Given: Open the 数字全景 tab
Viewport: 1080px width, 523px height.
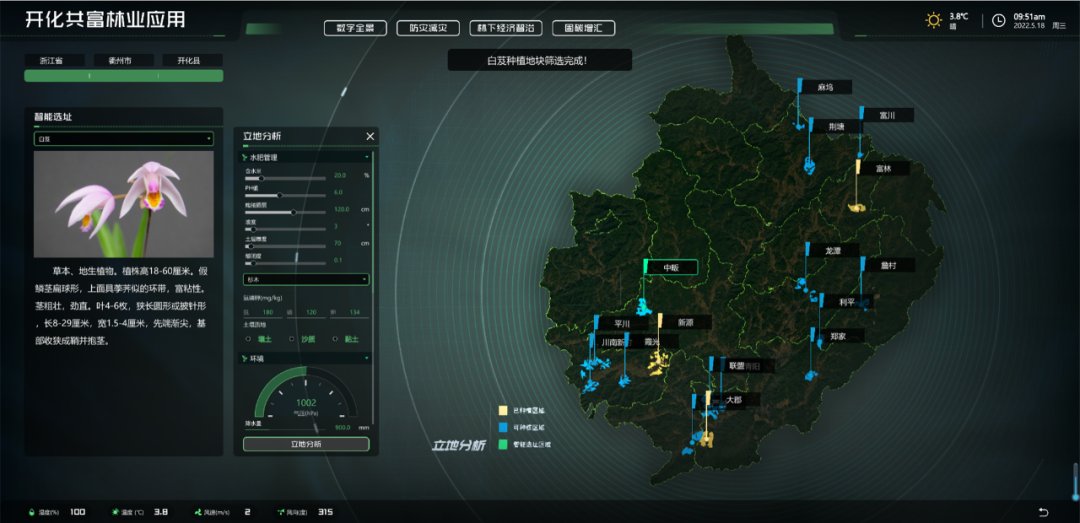Looking at the screenshot, I should tap(355, 28).
